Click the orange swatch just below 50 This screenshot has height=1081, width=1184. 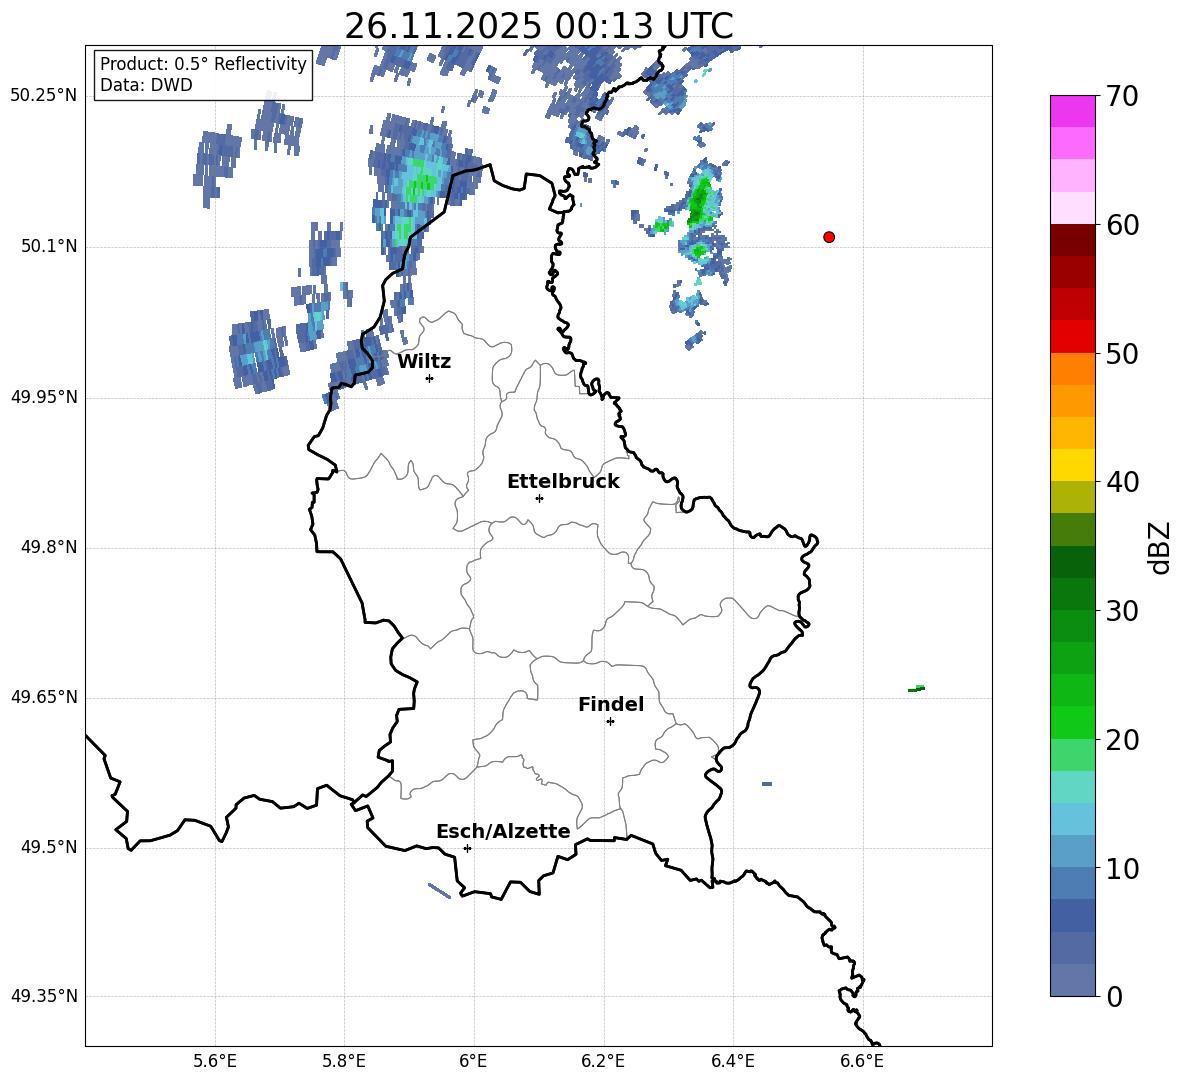tap(1073, 369)
